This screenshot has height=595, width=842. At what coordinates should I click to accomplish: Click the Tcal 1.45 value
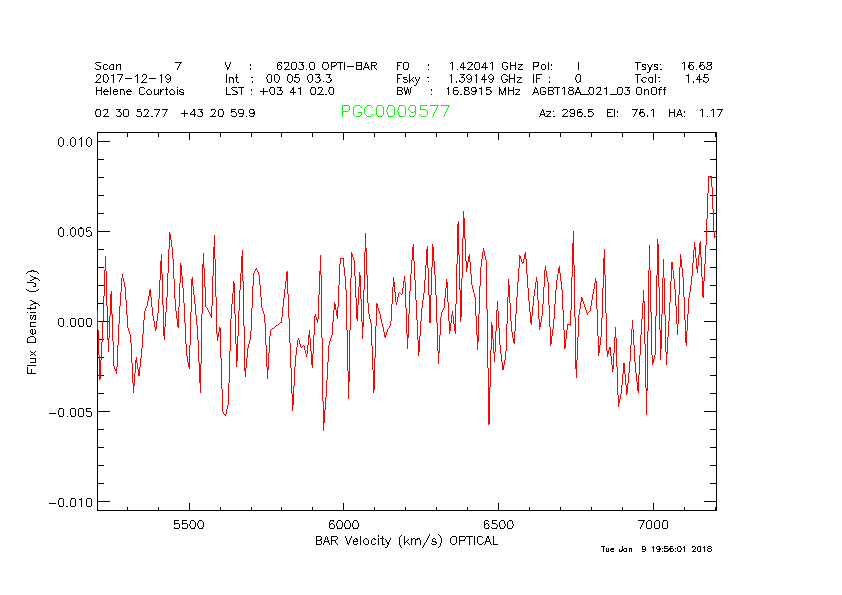673,78
